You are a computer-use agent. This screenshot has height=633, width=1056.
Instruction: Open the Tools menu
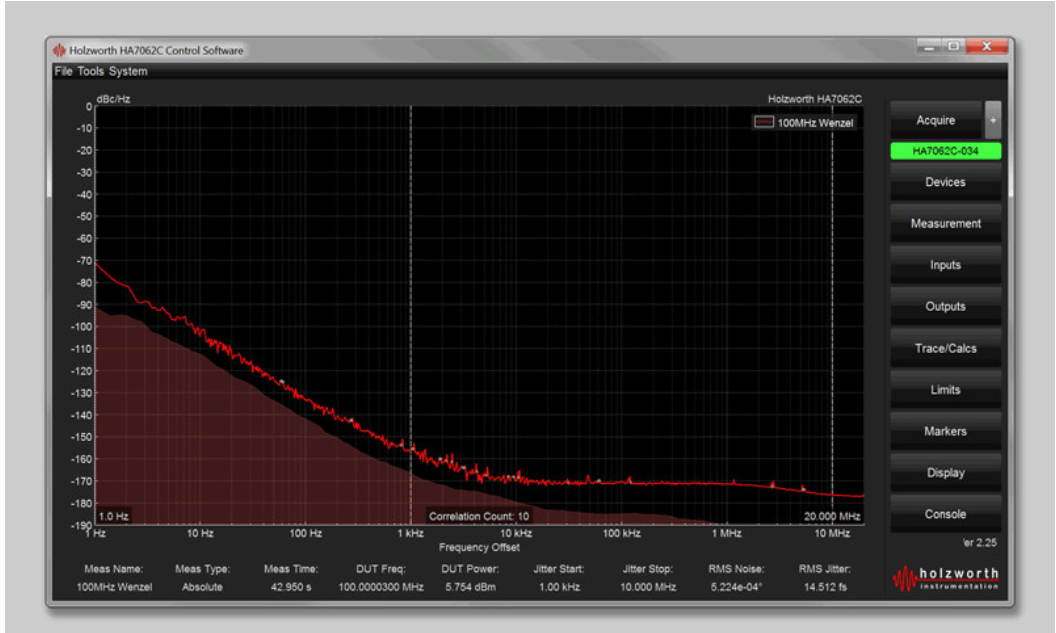coord(91,71)
